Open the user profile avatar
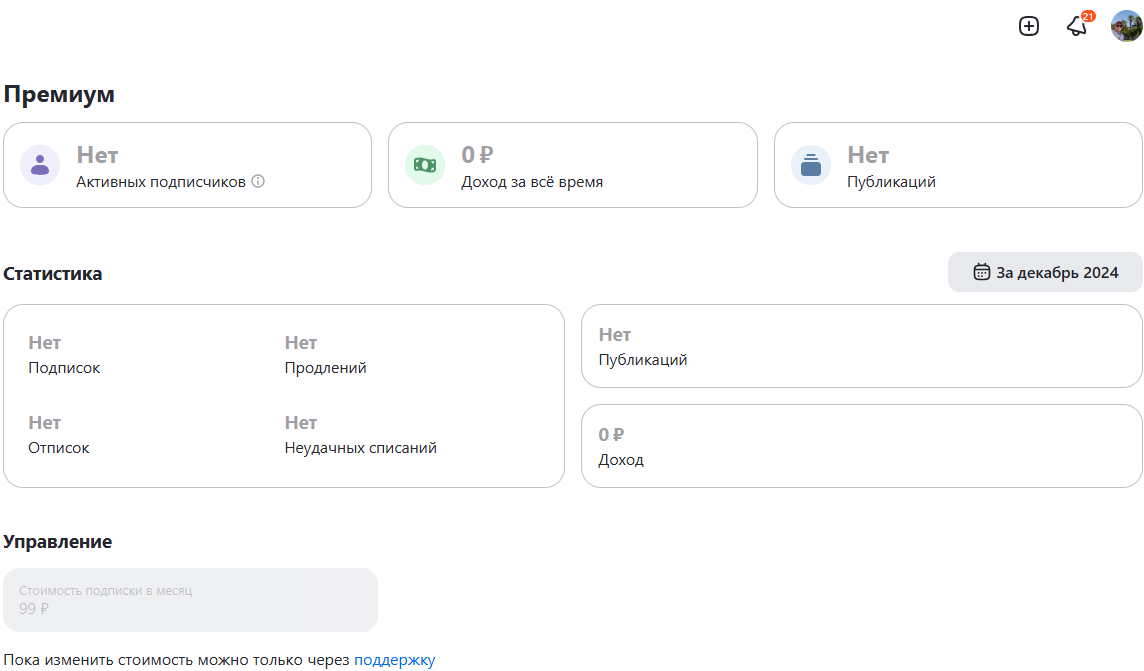 tap(1126, 26)
